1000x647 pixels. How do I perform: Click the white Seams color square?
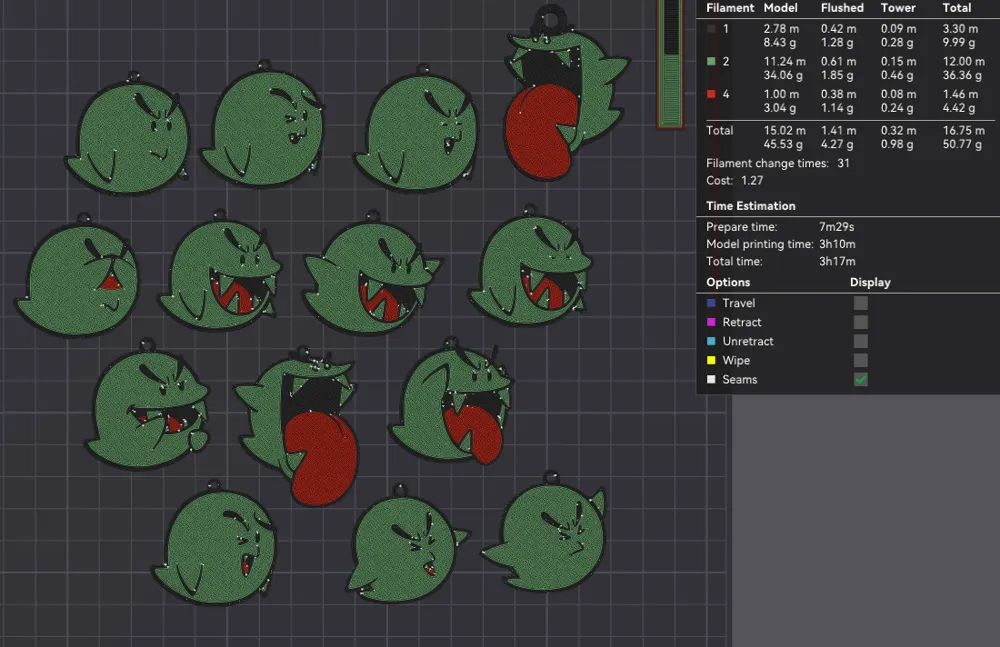(x=711, y=380)
